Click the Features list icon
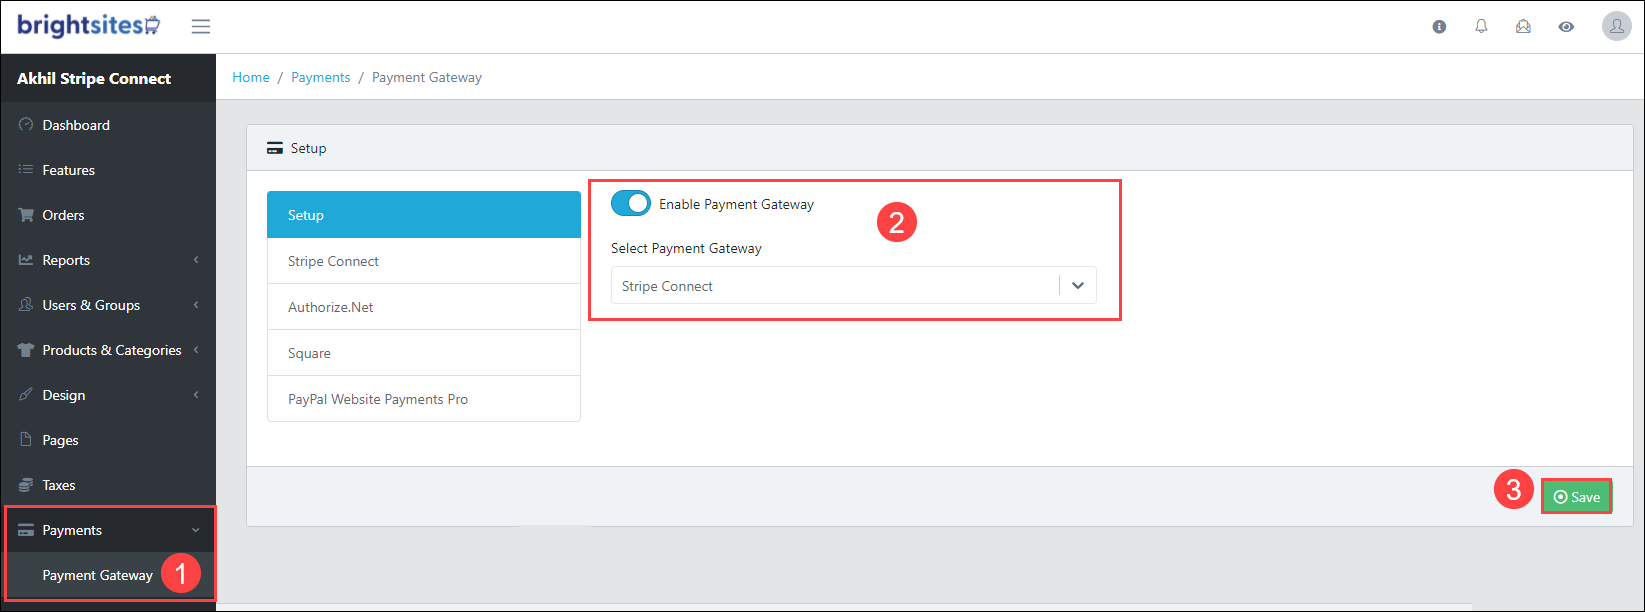 pos(26,170)
